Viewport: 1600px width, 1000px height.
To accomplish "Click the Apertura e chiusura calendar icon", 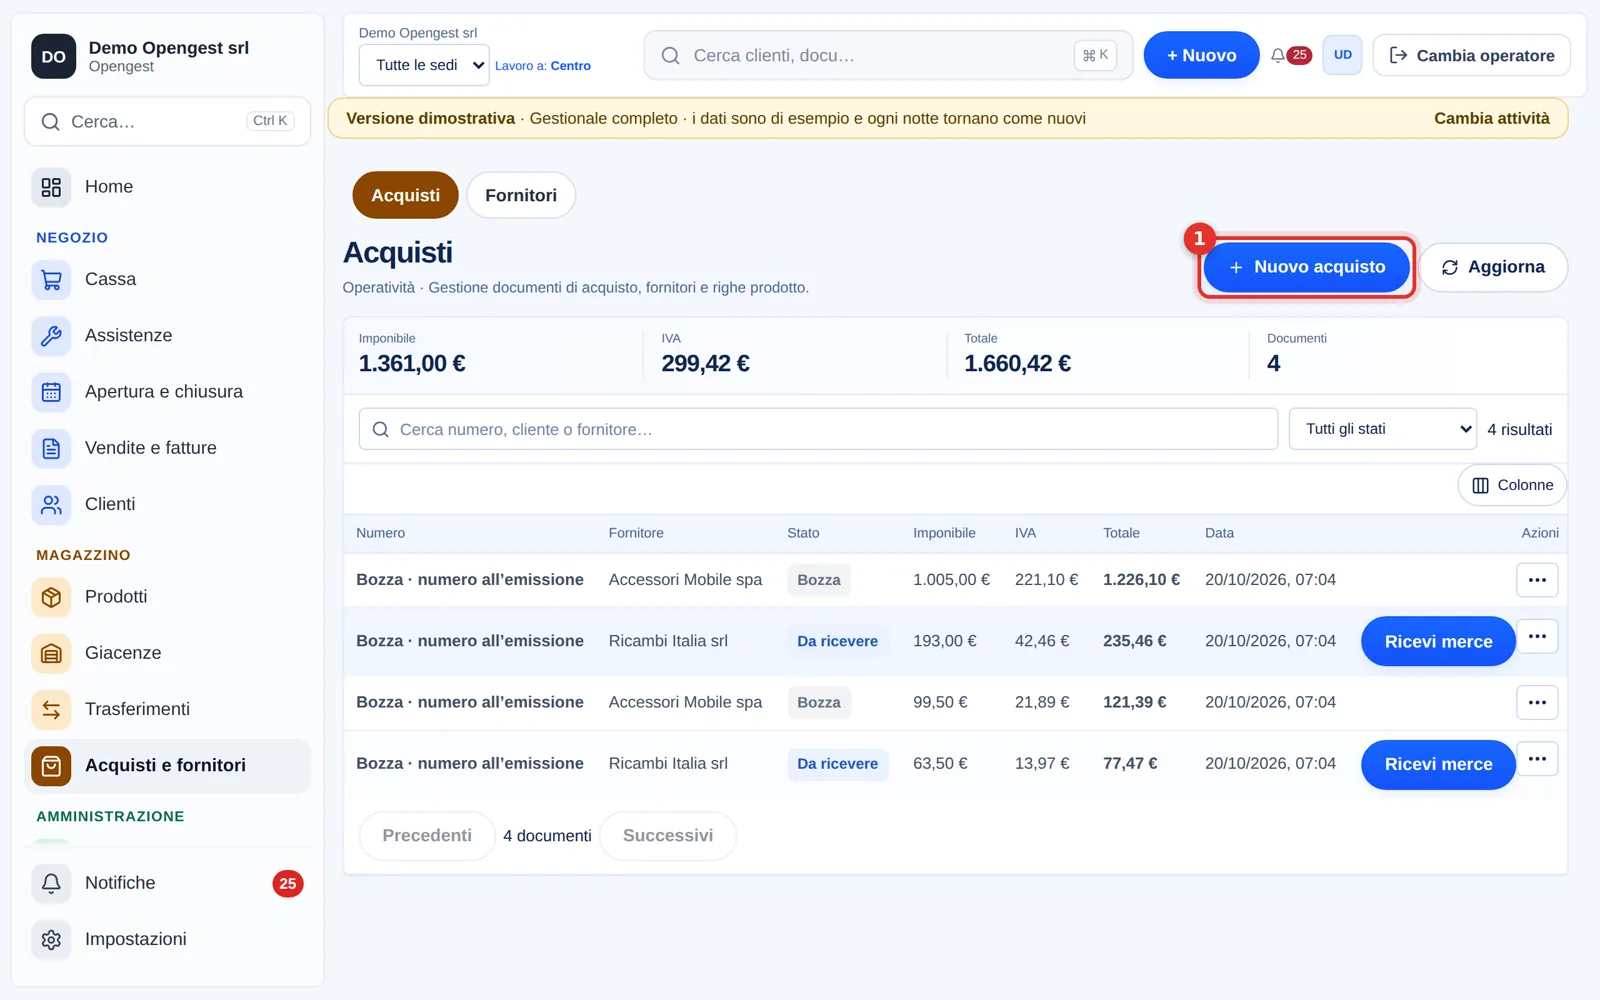I will pos(51,392).
